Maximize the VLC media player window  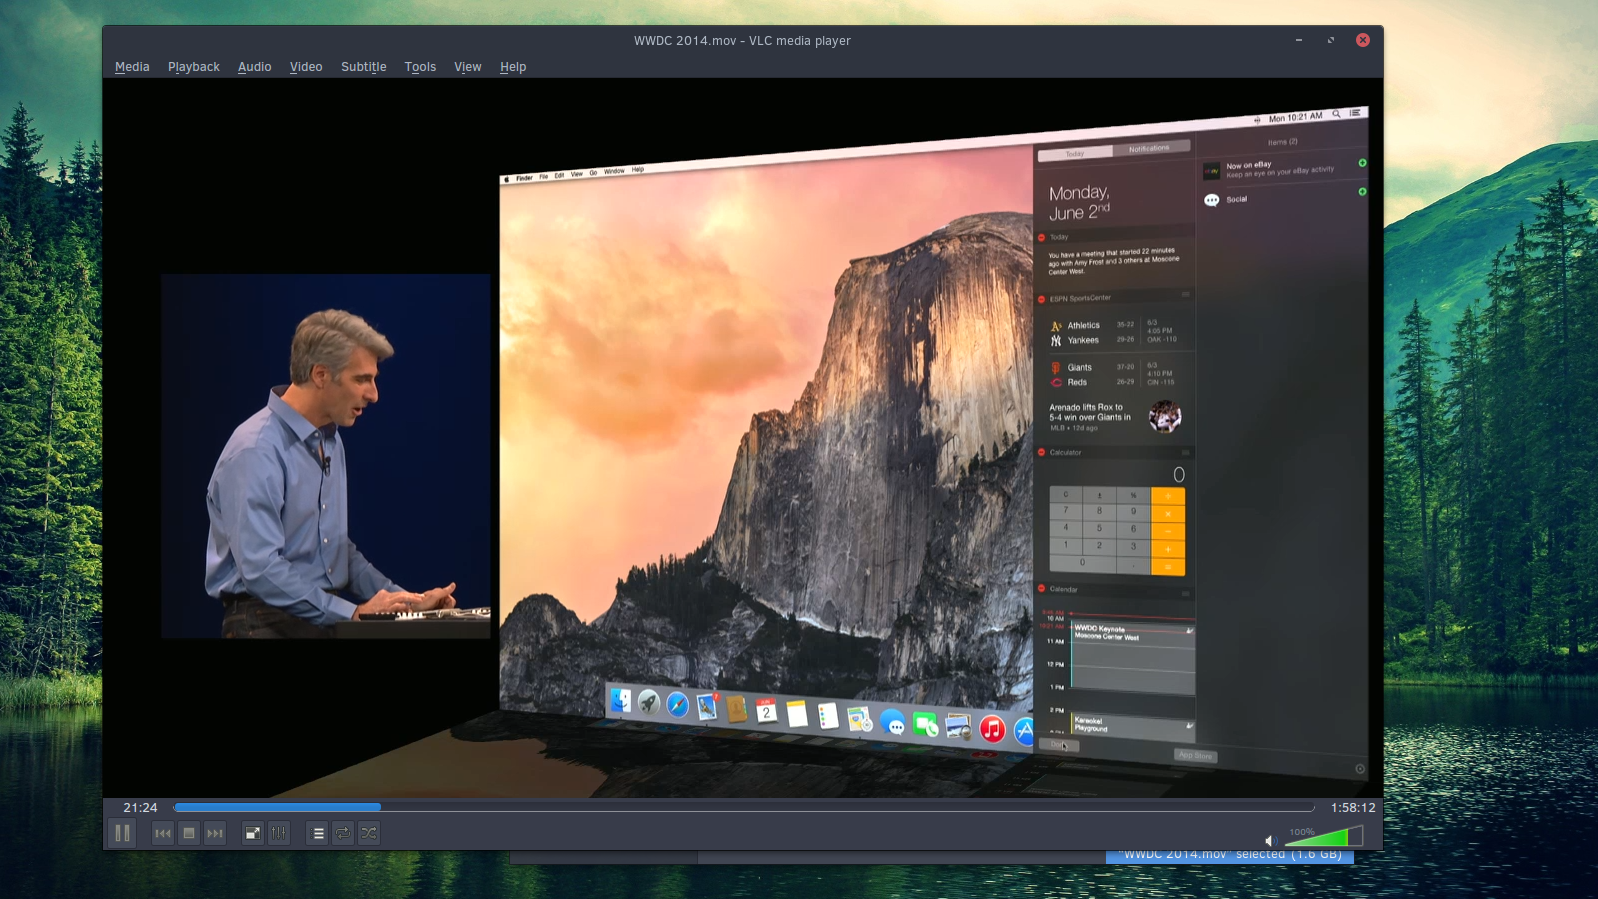[1331, 40]
